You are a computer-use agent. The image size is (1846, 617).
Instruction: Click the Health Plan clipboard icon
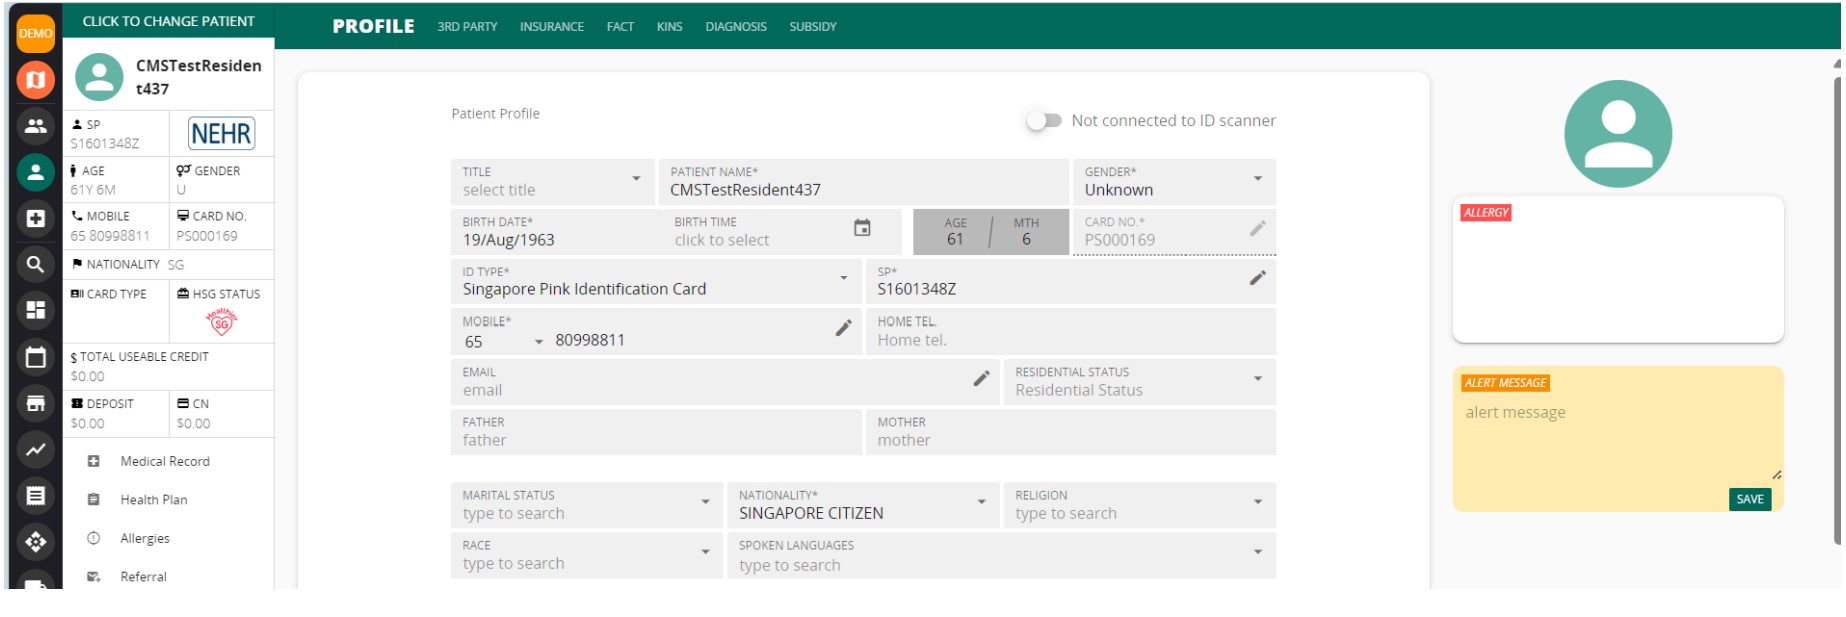pos(93,499)
